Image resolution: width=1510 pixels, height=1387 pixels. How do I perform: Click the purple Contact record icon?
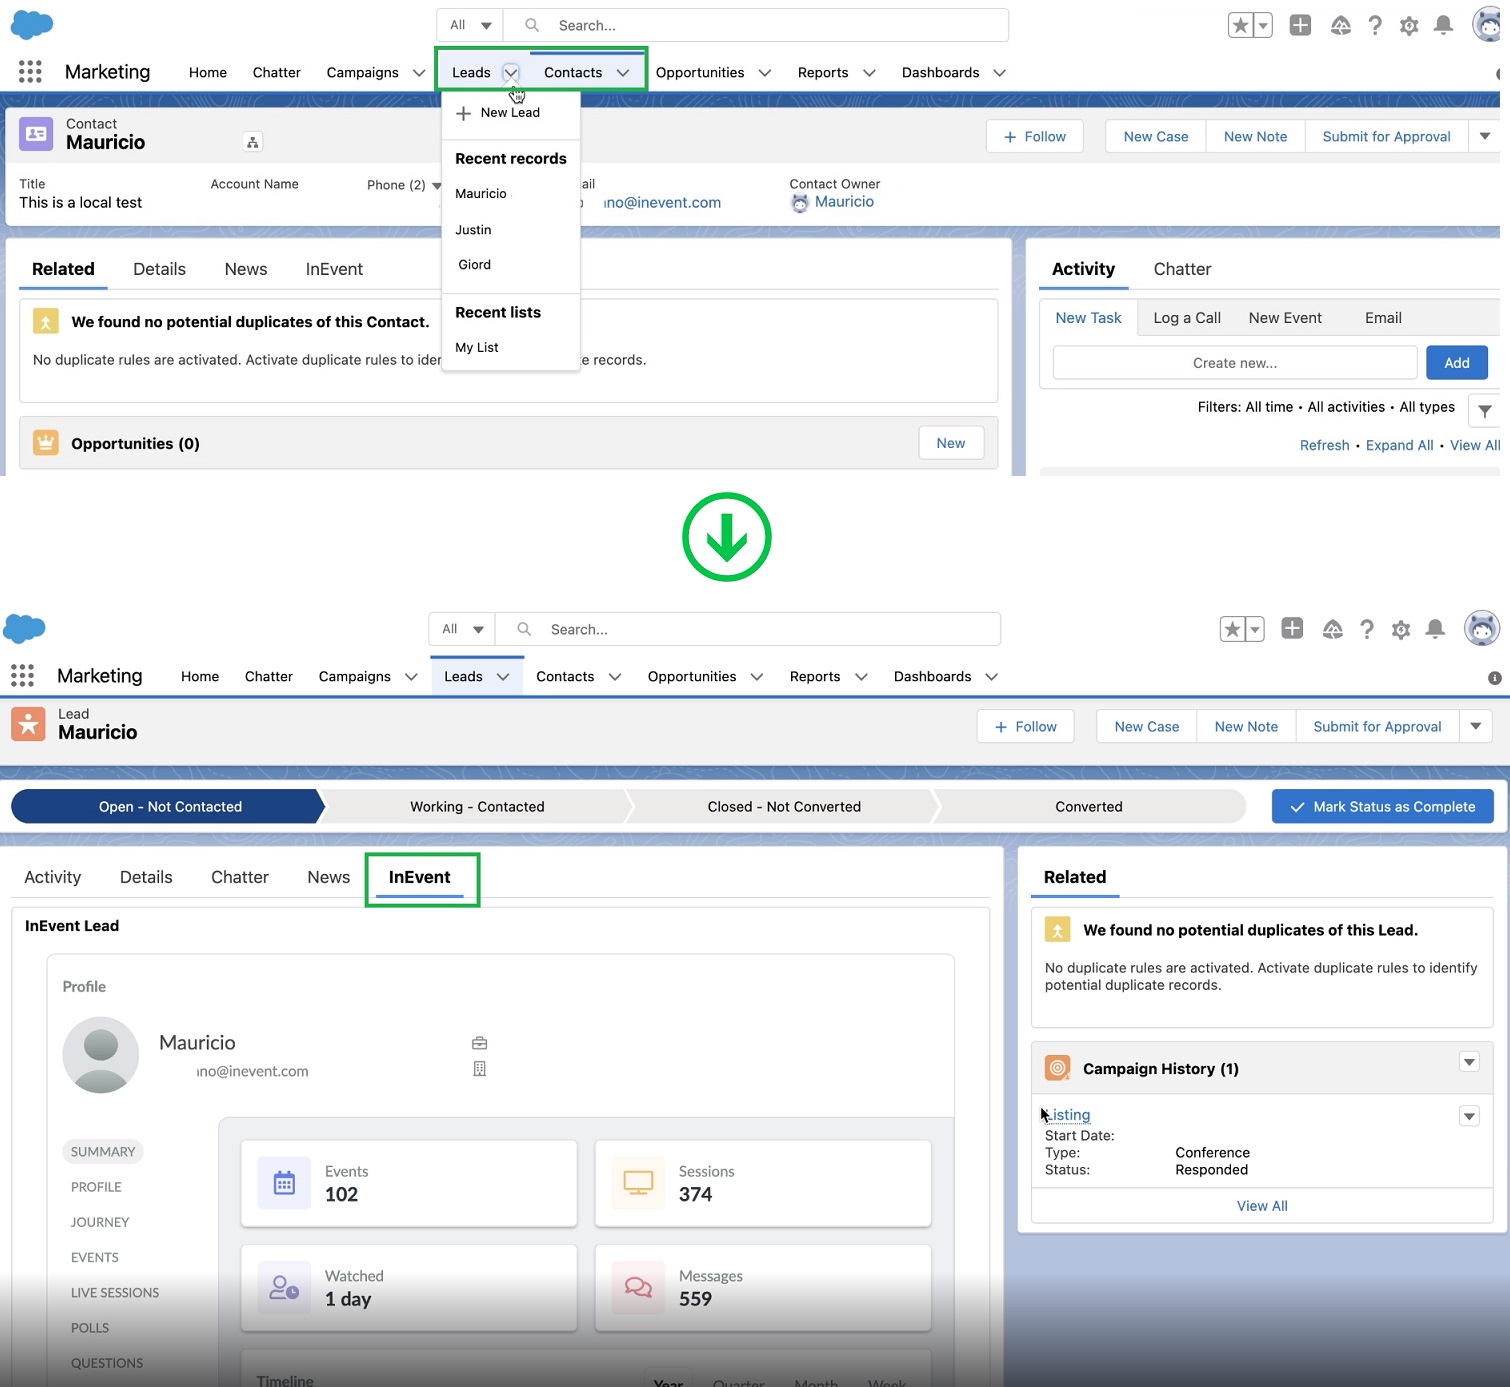click(37, 133)
